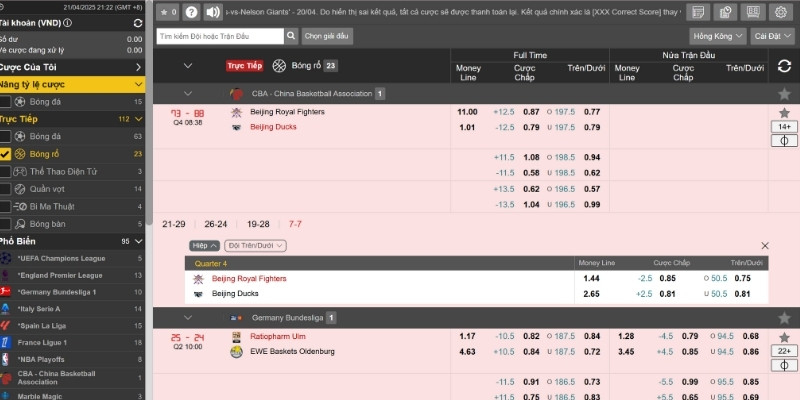
Task: Untick the Bóng rổ checkbox
Action: click(5, 154)
